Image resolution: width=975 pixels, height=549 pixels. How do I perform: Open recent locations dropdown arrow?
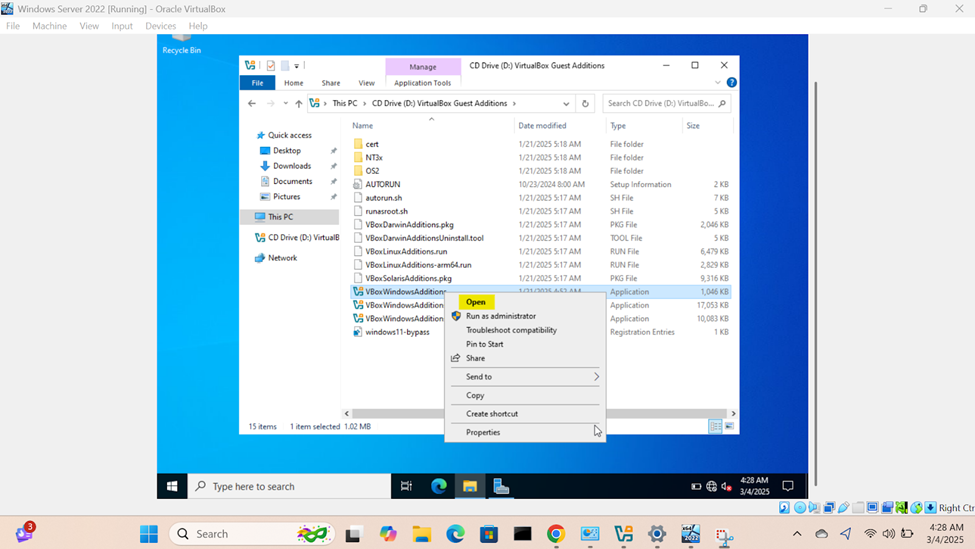pos(285,103)
